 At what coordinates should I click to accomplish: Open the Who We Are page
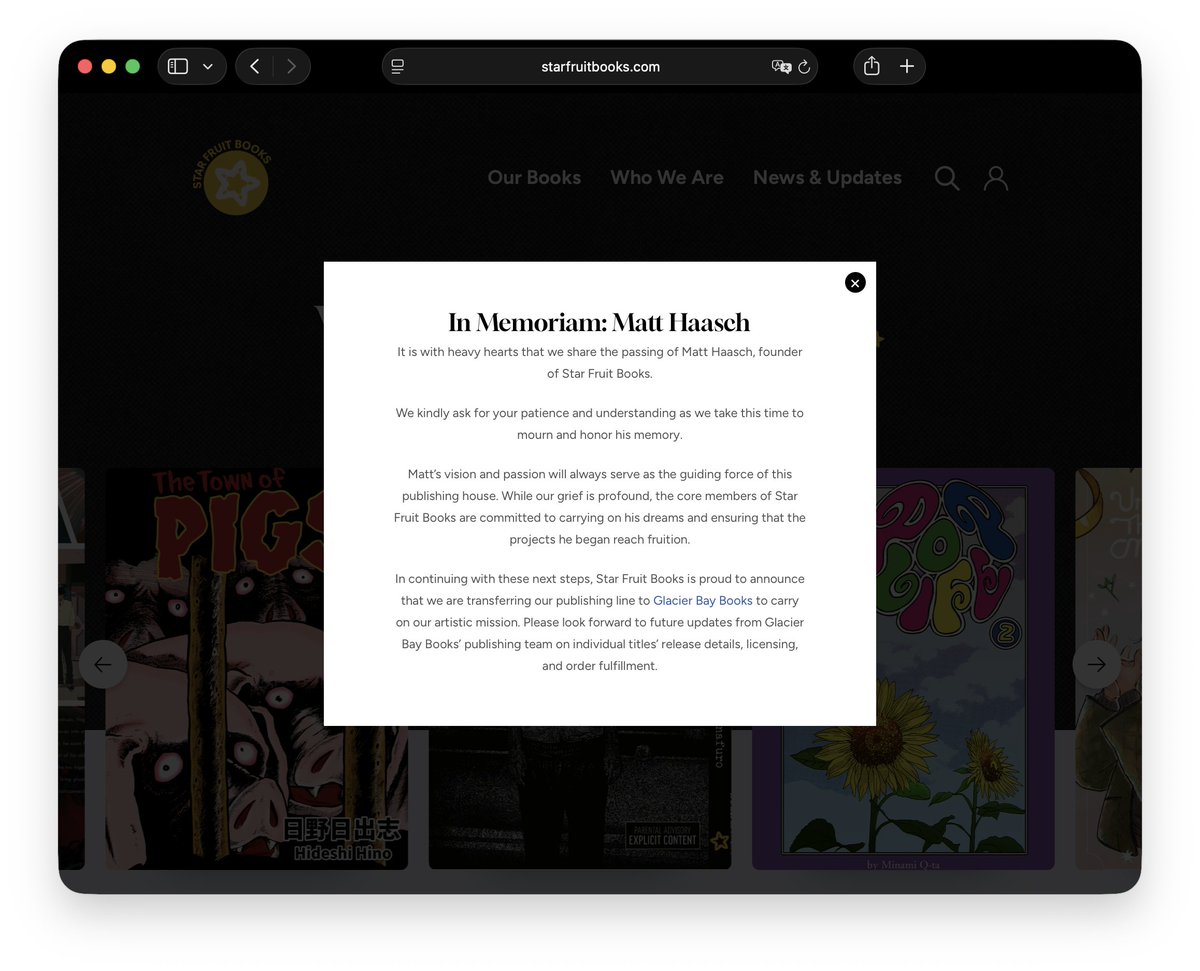pyautogui.click(x=667, y=178)
